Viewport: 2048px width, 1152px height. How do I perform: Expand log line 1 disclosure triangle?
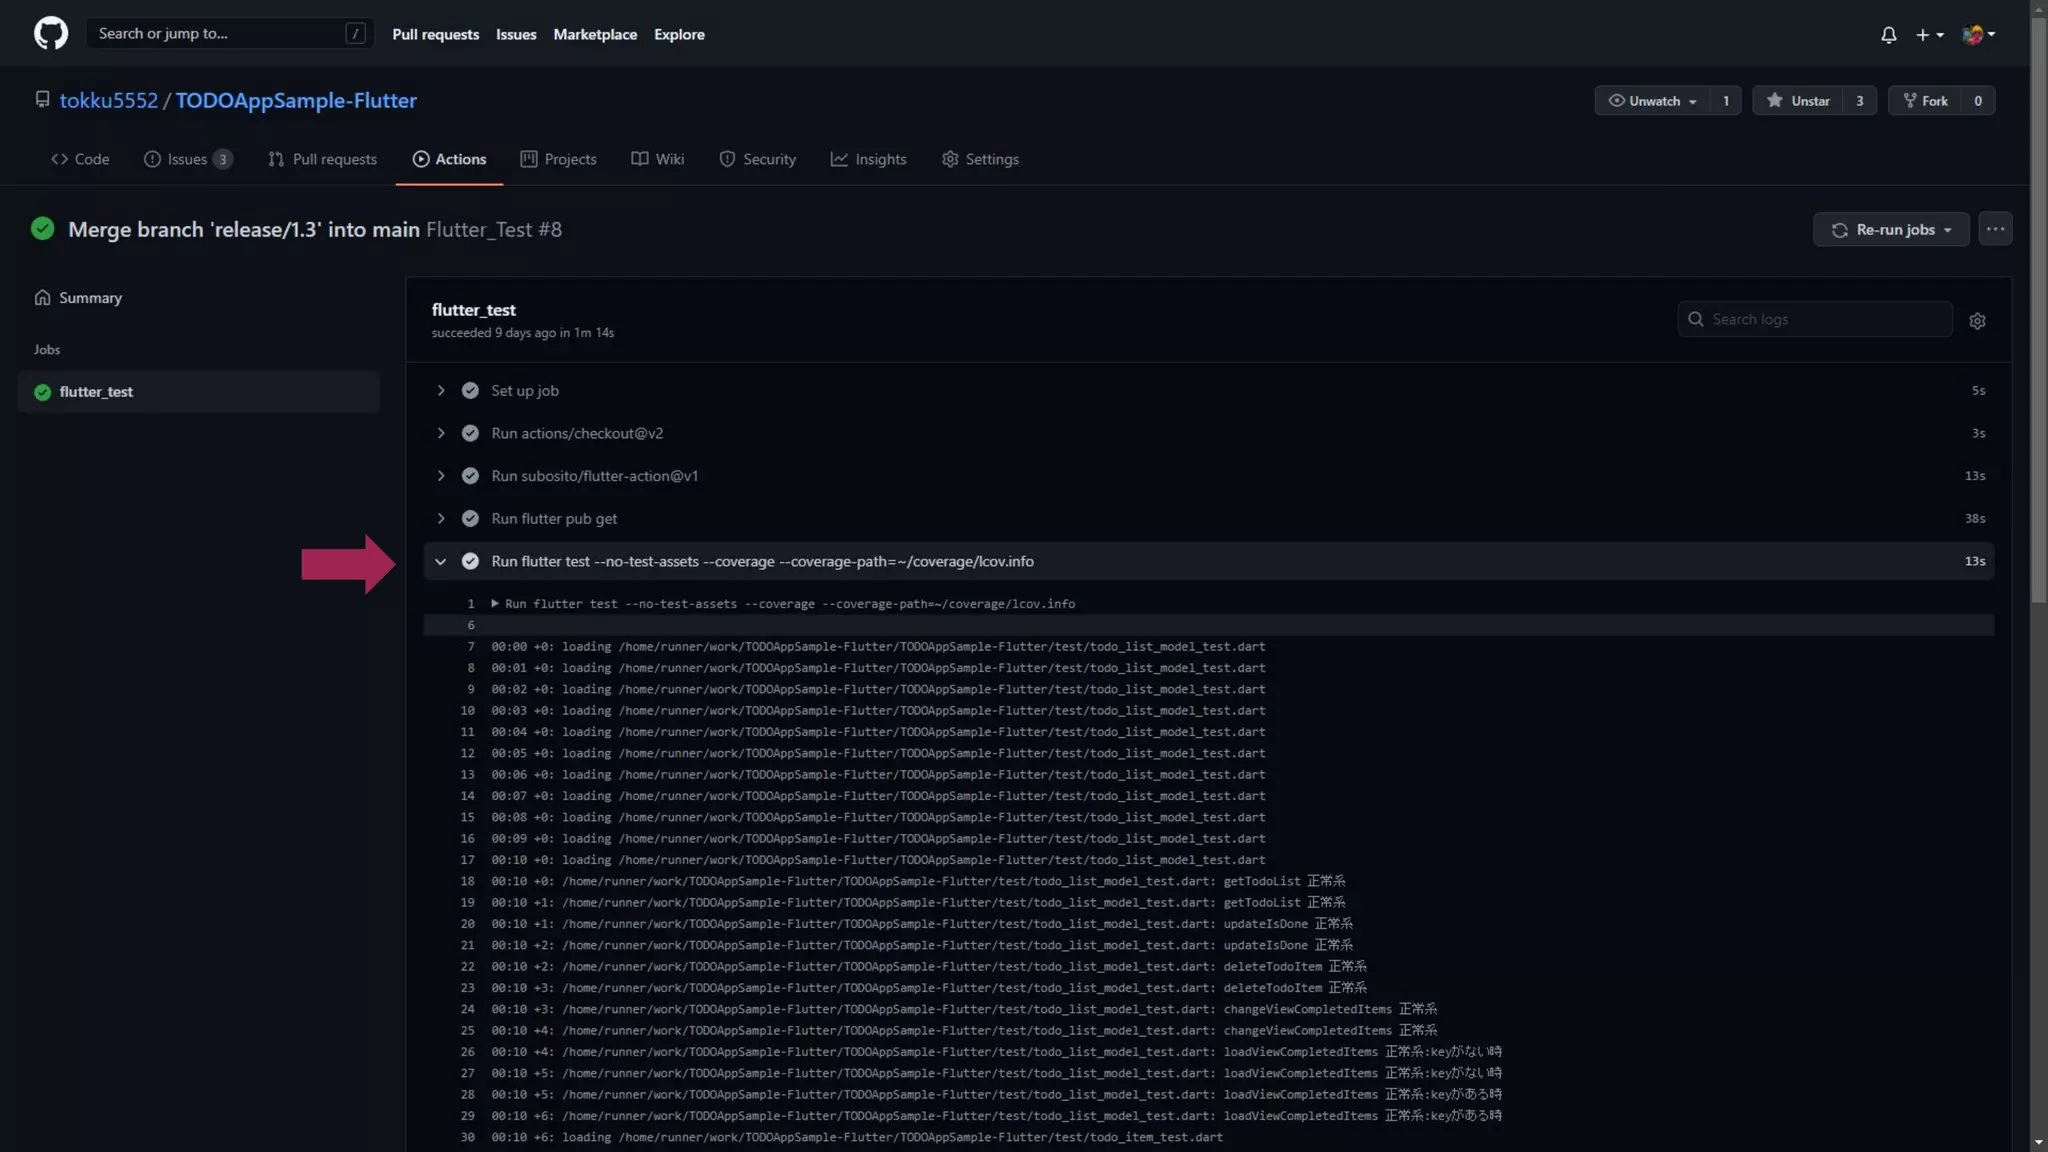pos(495,604)
